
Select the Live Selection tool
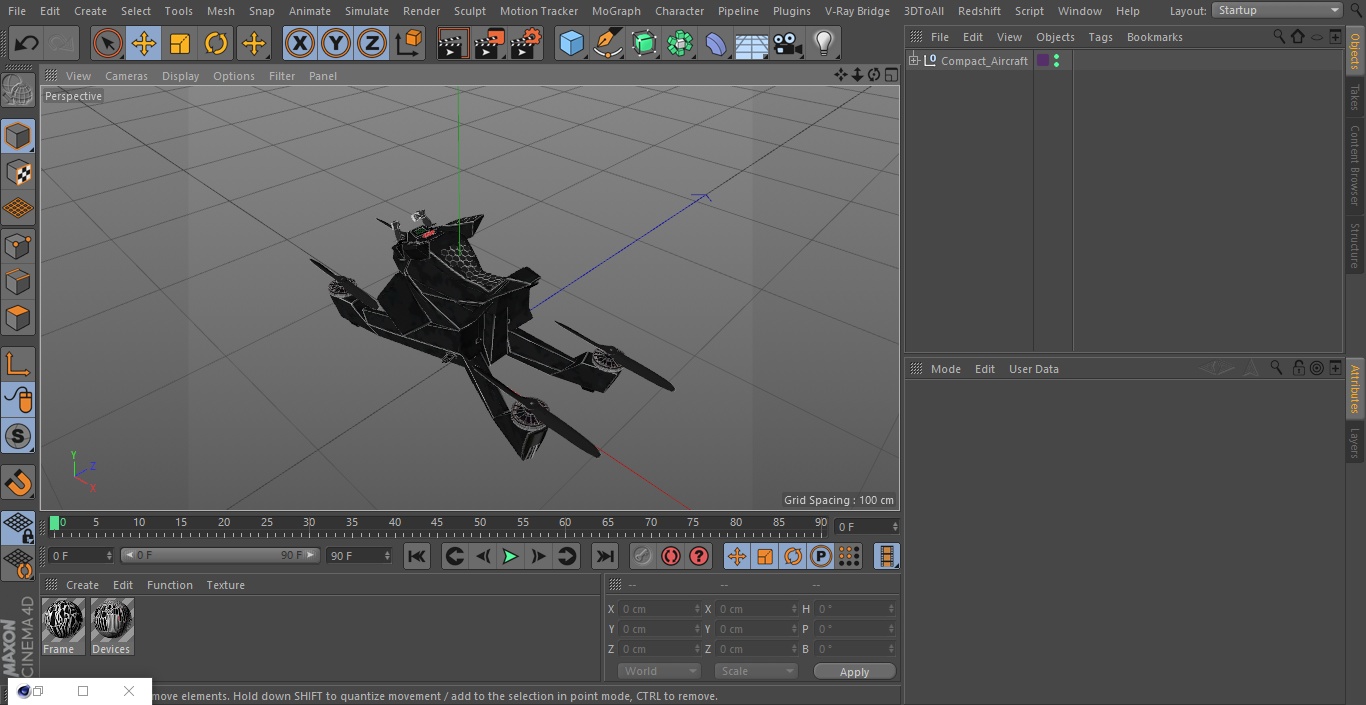click(107, 43)
